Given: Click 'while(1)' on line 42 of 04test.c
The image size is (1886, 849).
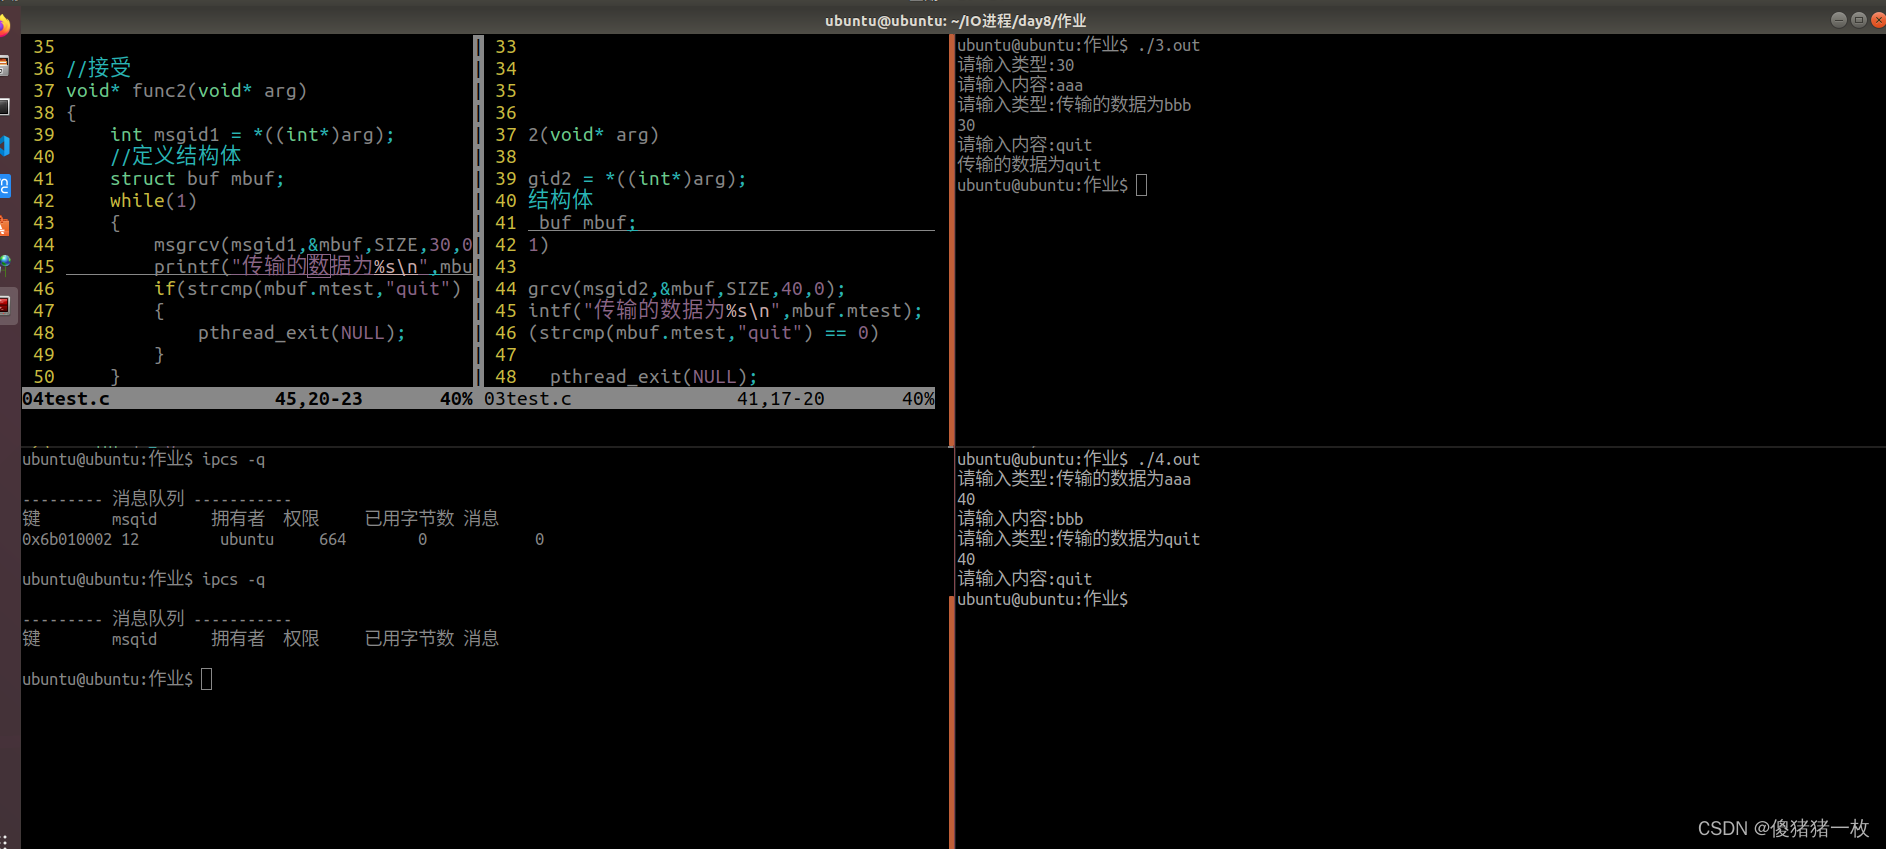Looking at the screenshot, I should 153,201.
